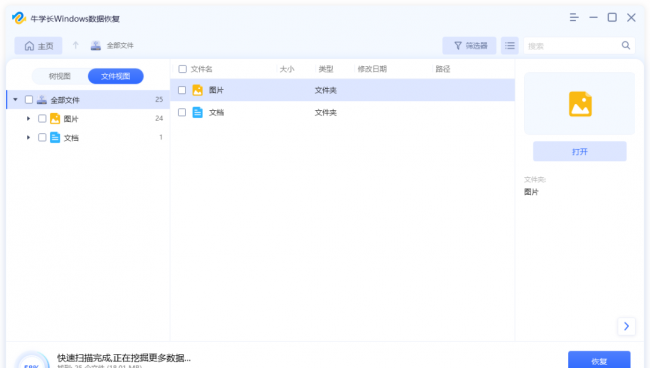
Task: Select the 文档 row name in file list
Action: tap(216, 112)
